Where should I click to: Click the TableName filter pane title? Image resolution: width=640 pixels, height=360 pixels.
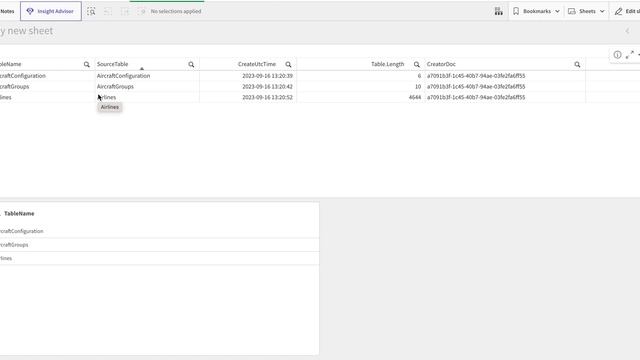click(x=19, y=213)
